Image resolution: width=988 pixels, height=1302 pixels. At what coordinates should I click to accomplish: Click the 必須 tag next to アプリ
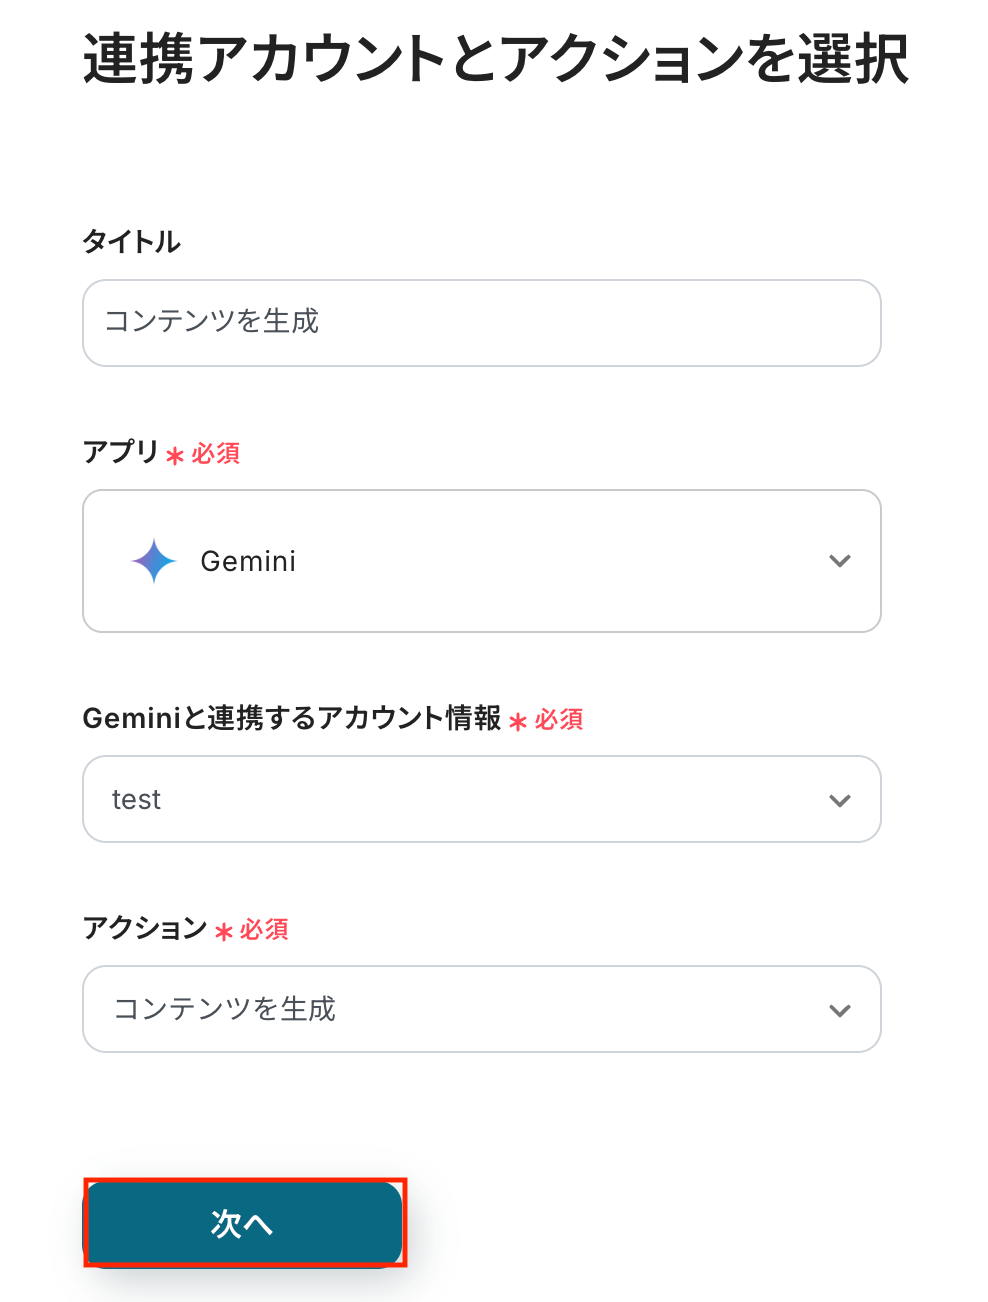pos(216,454)
